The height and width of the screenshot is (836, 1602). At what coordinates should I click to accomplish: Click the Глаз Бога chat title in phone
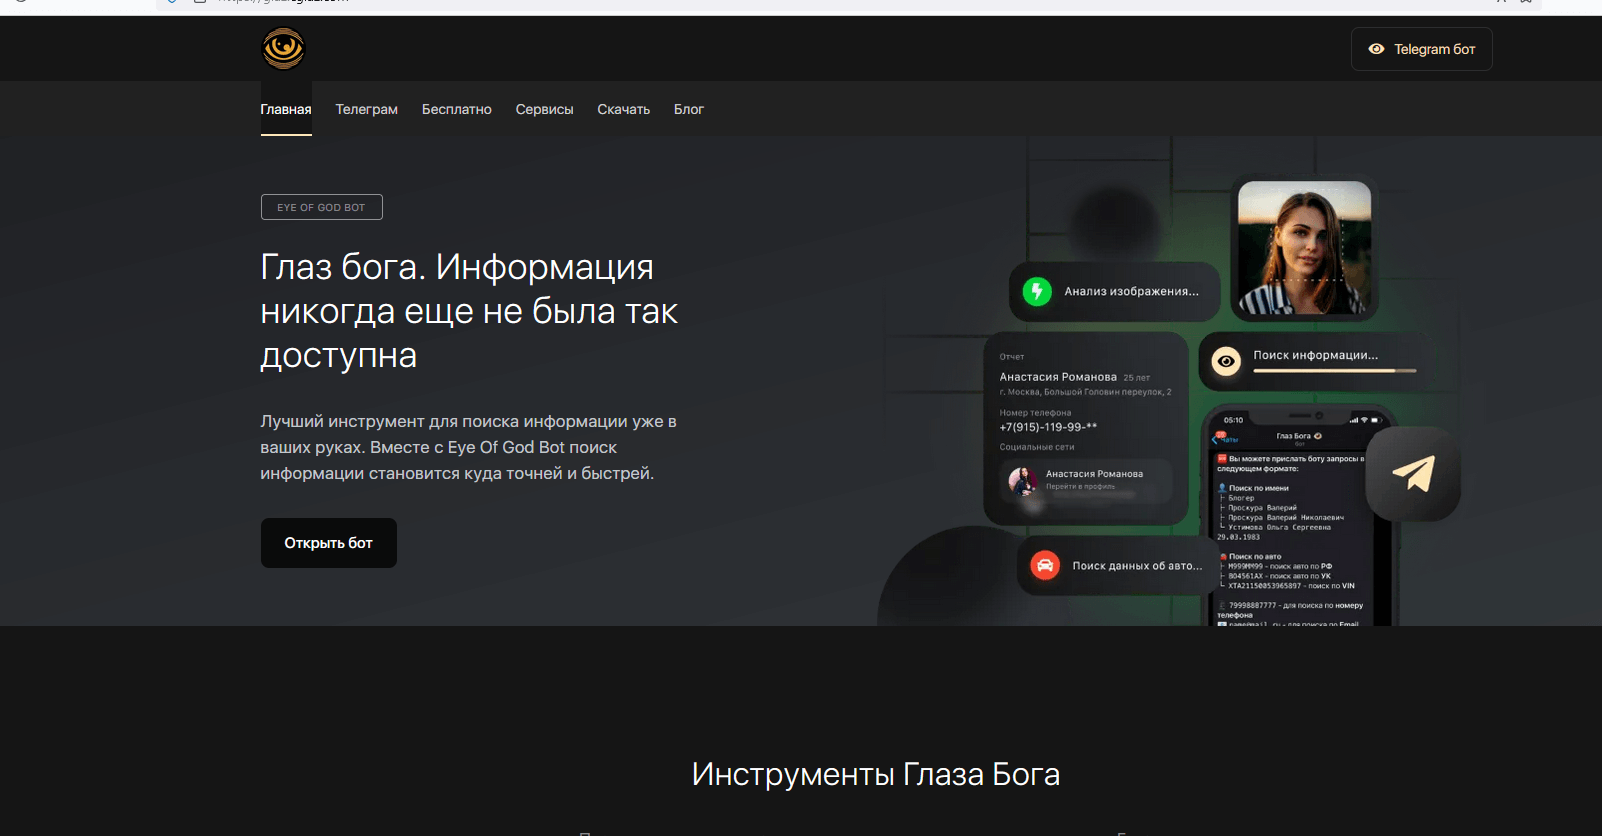coord(1297,436)
